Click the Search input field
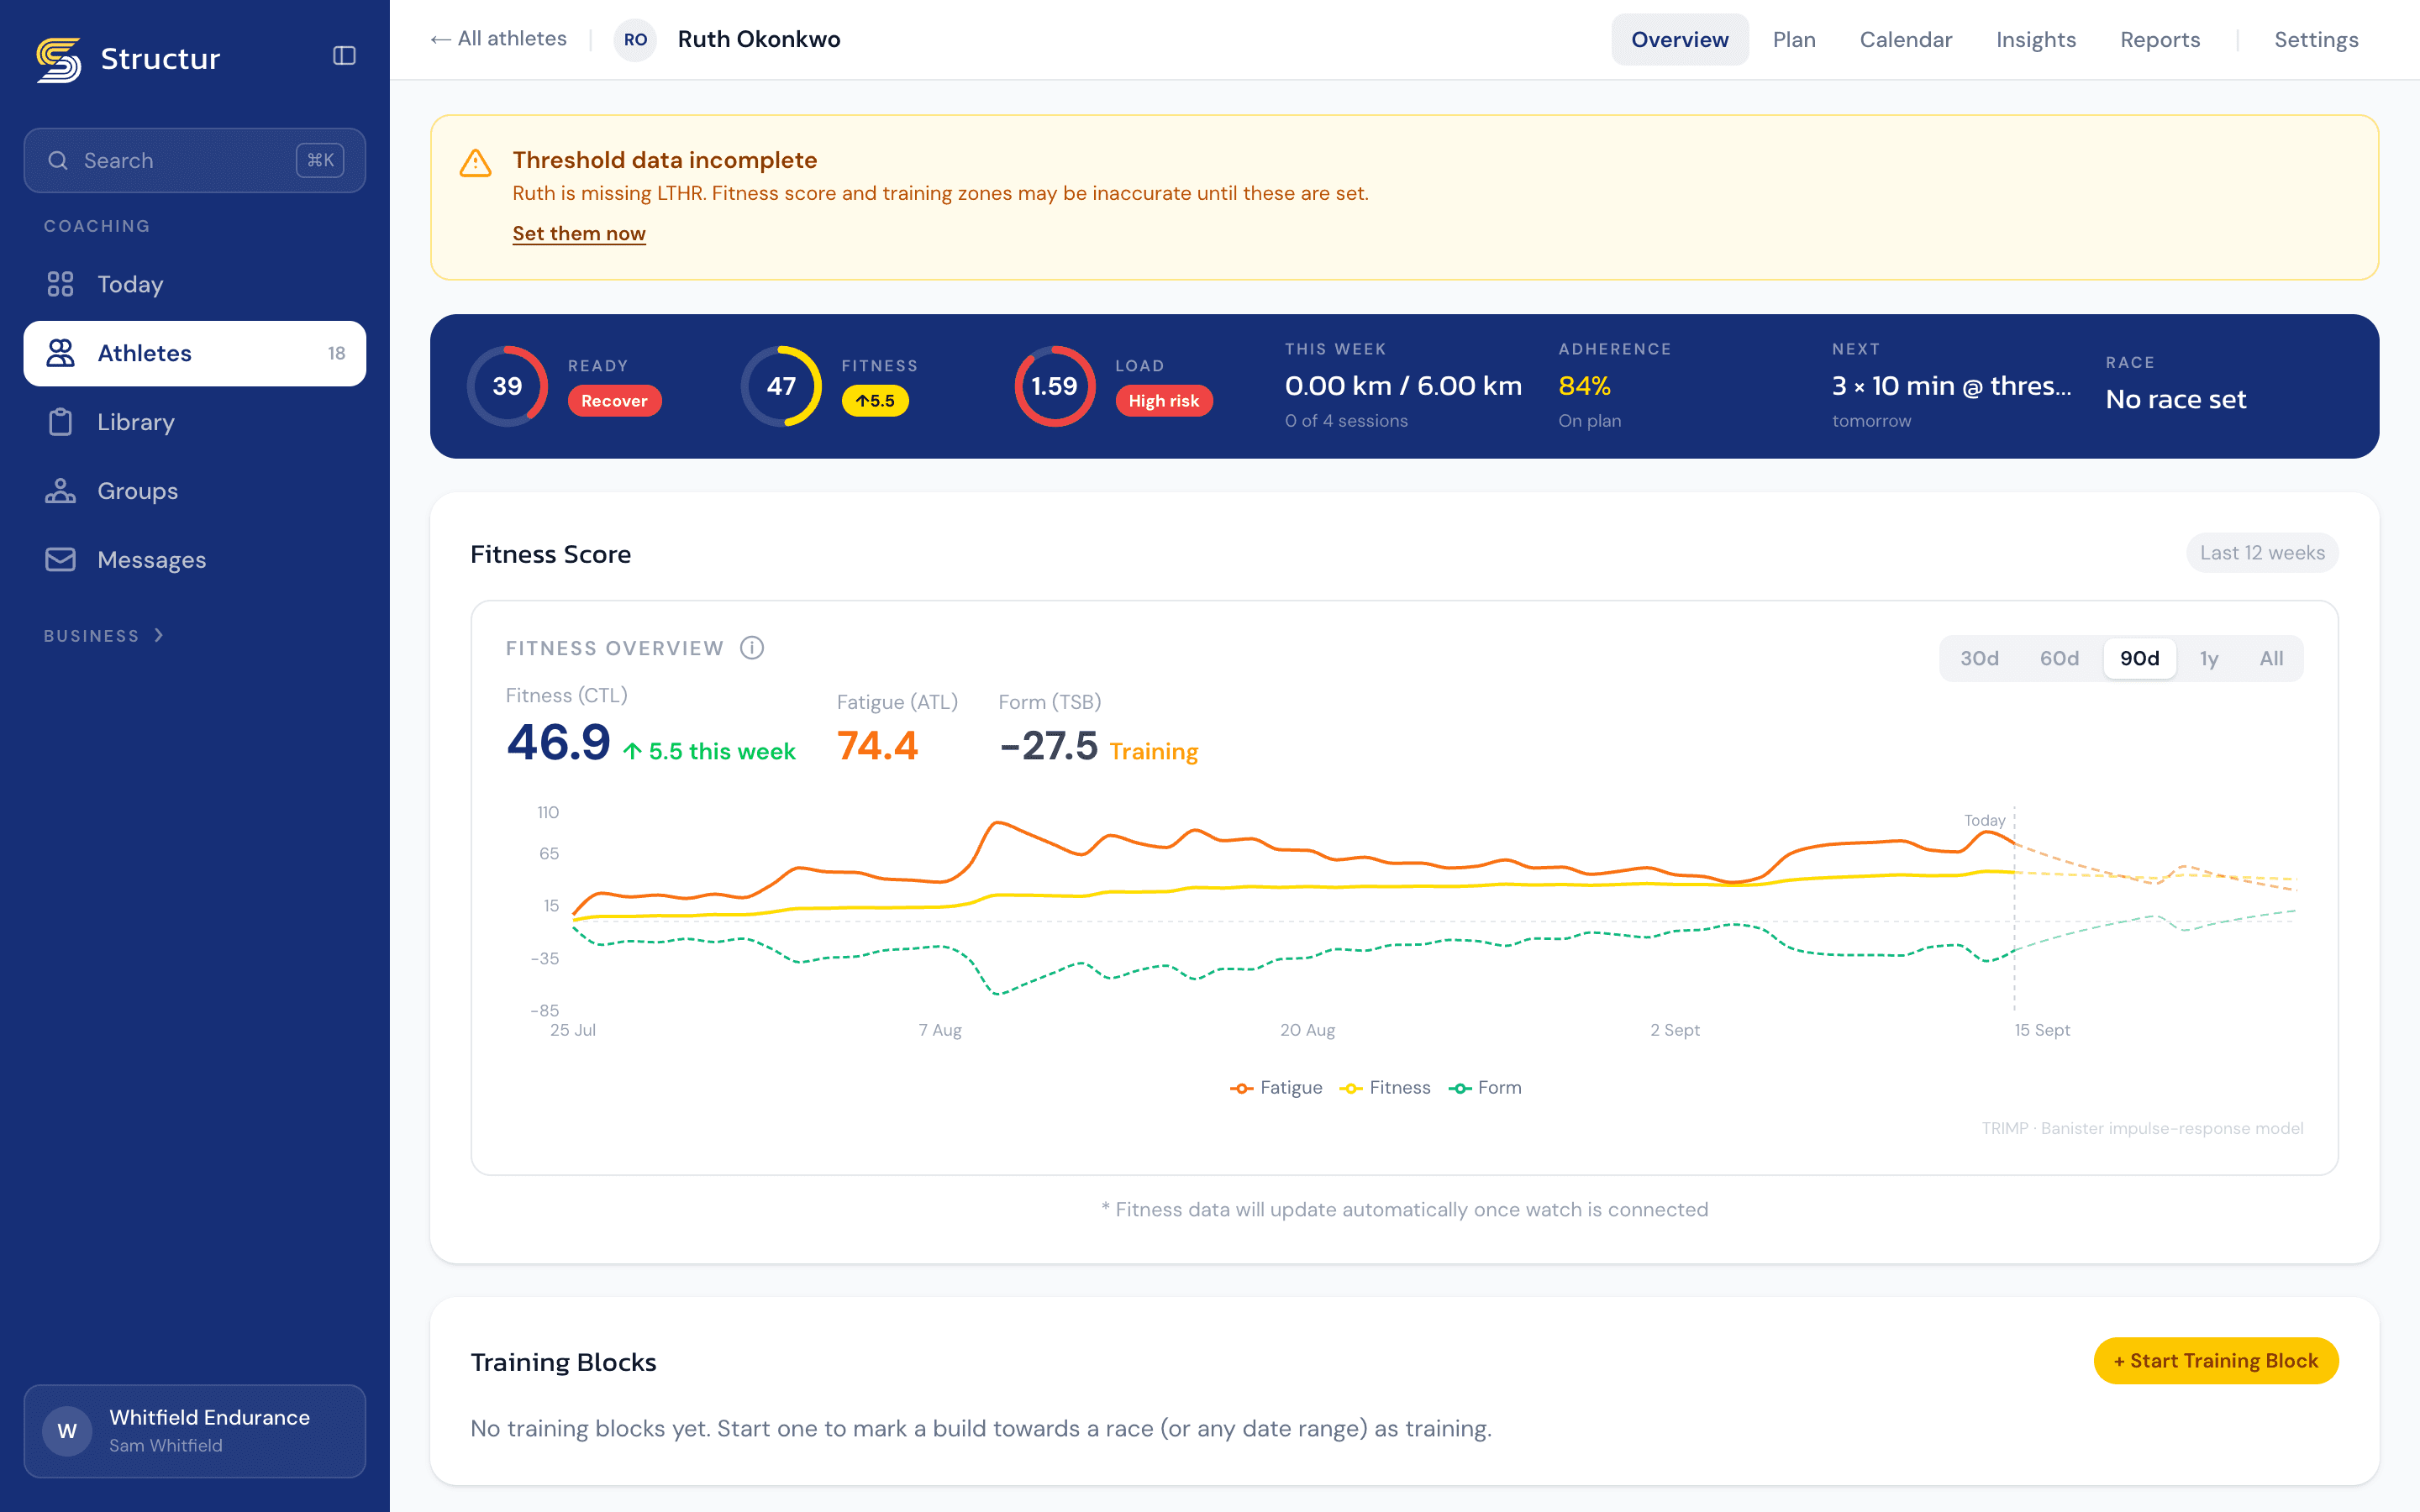The width and height of the screenshot is (2420, 1512). click(195, 160)
